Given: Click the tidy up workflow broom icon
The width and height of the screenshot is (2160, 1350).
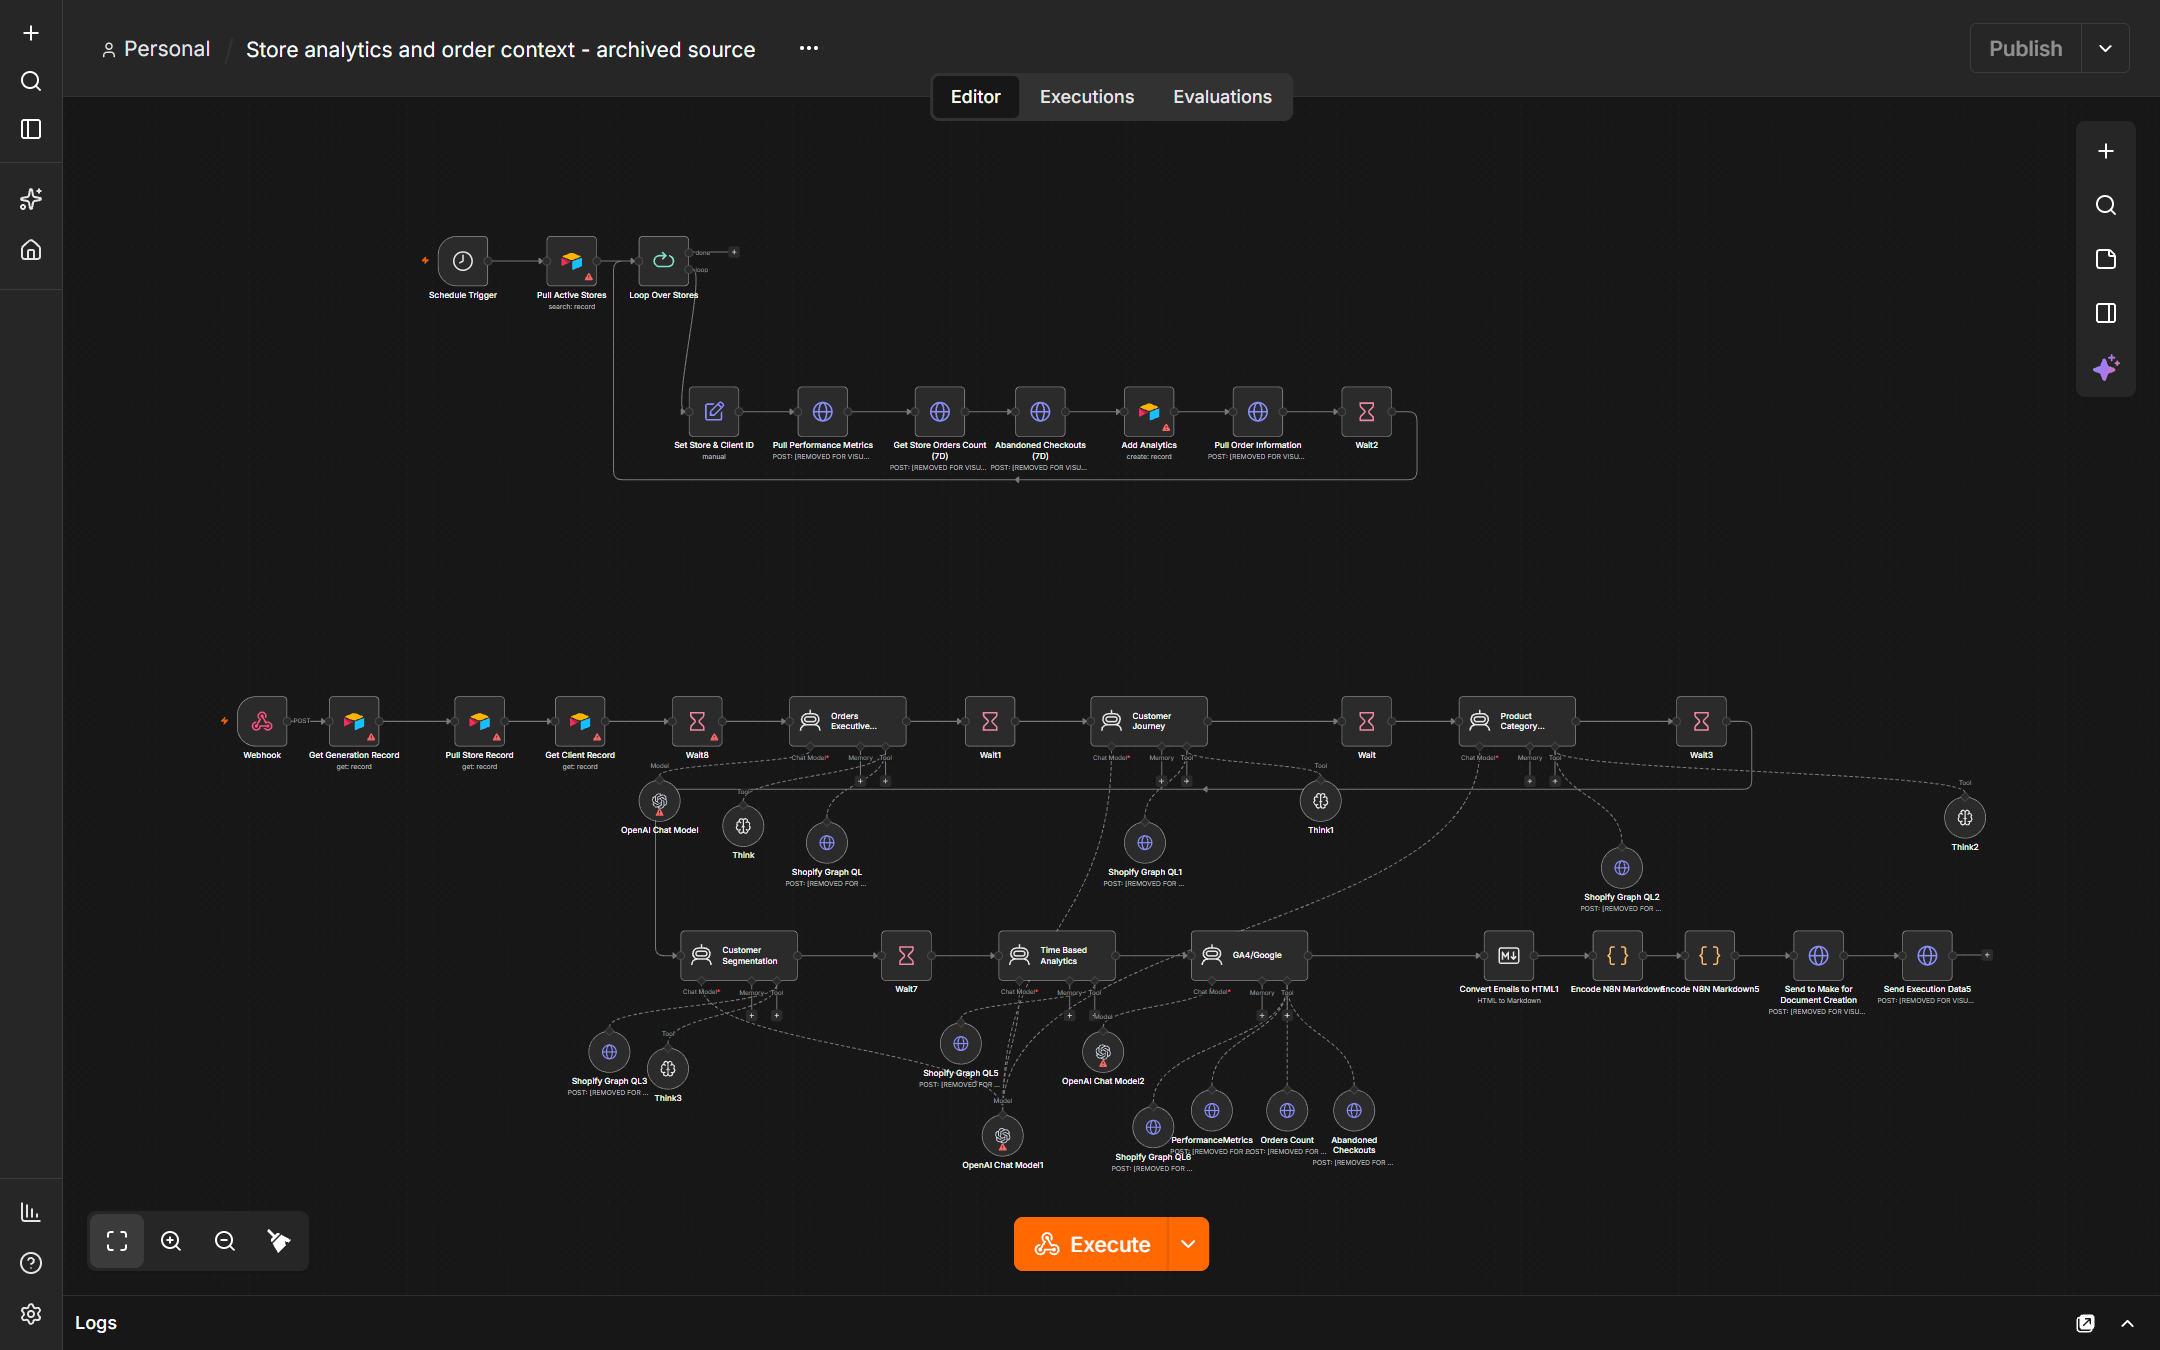Looking at the screenshot, I should point(279,1241).
